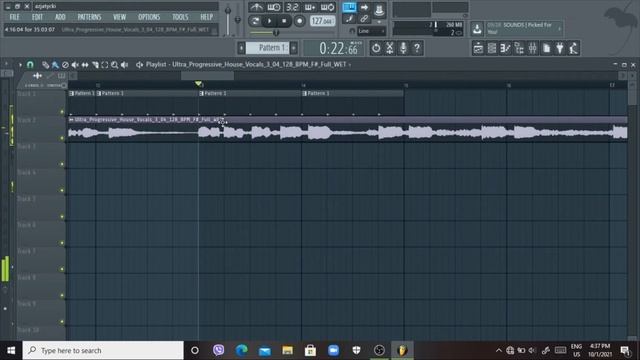Click the tempo display showing 127
Screen dimensions: 640x360
pyautogui.click(x=322, y=21)
